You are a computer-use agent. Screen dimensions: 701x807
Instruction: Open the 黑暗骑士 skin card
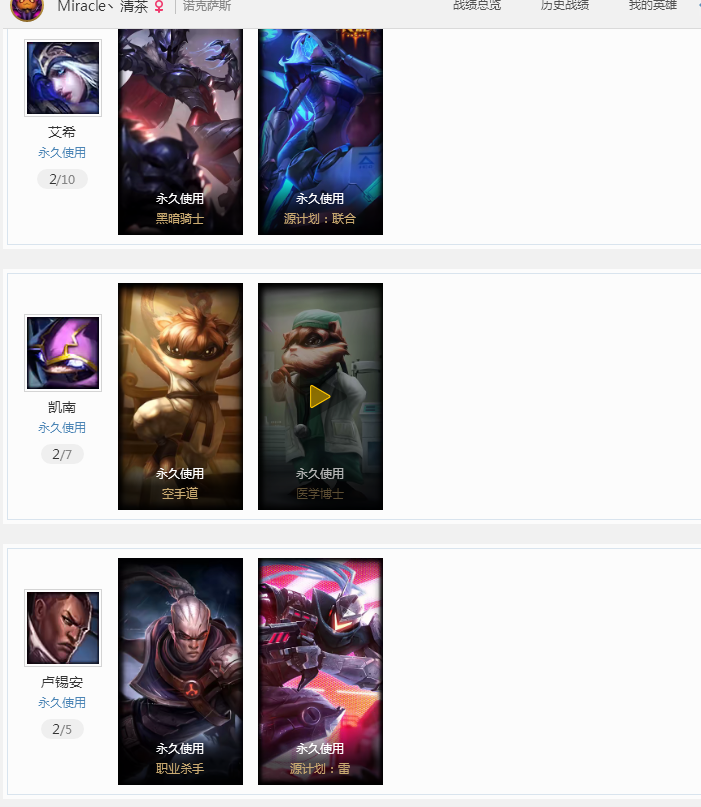180,132
